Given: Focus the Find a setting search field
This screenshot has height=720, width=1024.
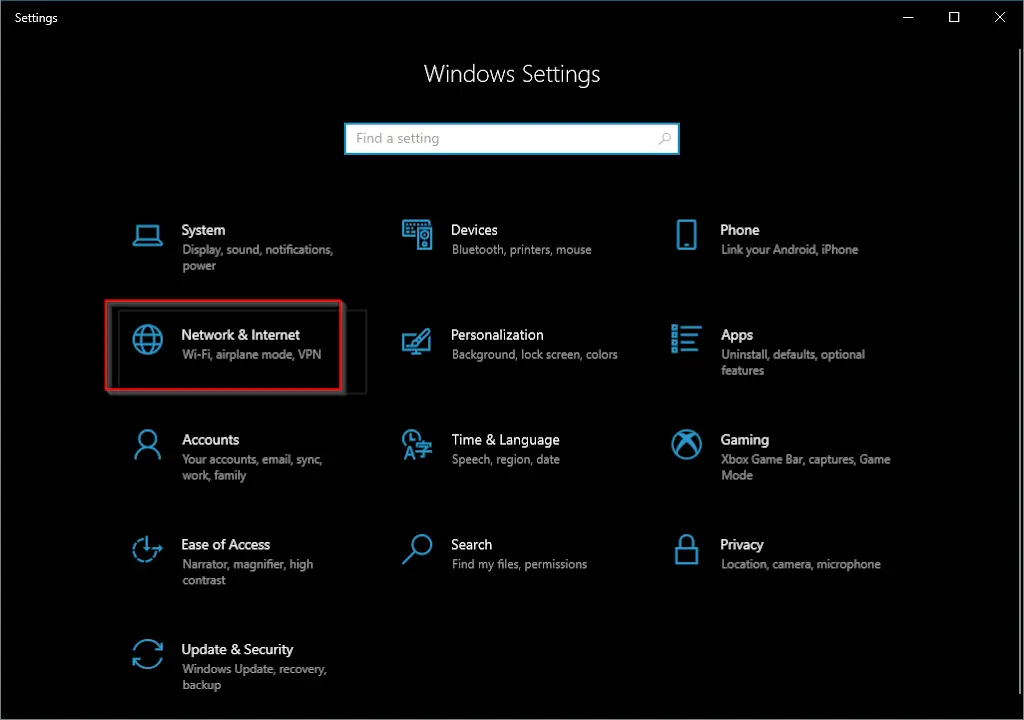Looking at the screenshot, I should tap(512, 139).
